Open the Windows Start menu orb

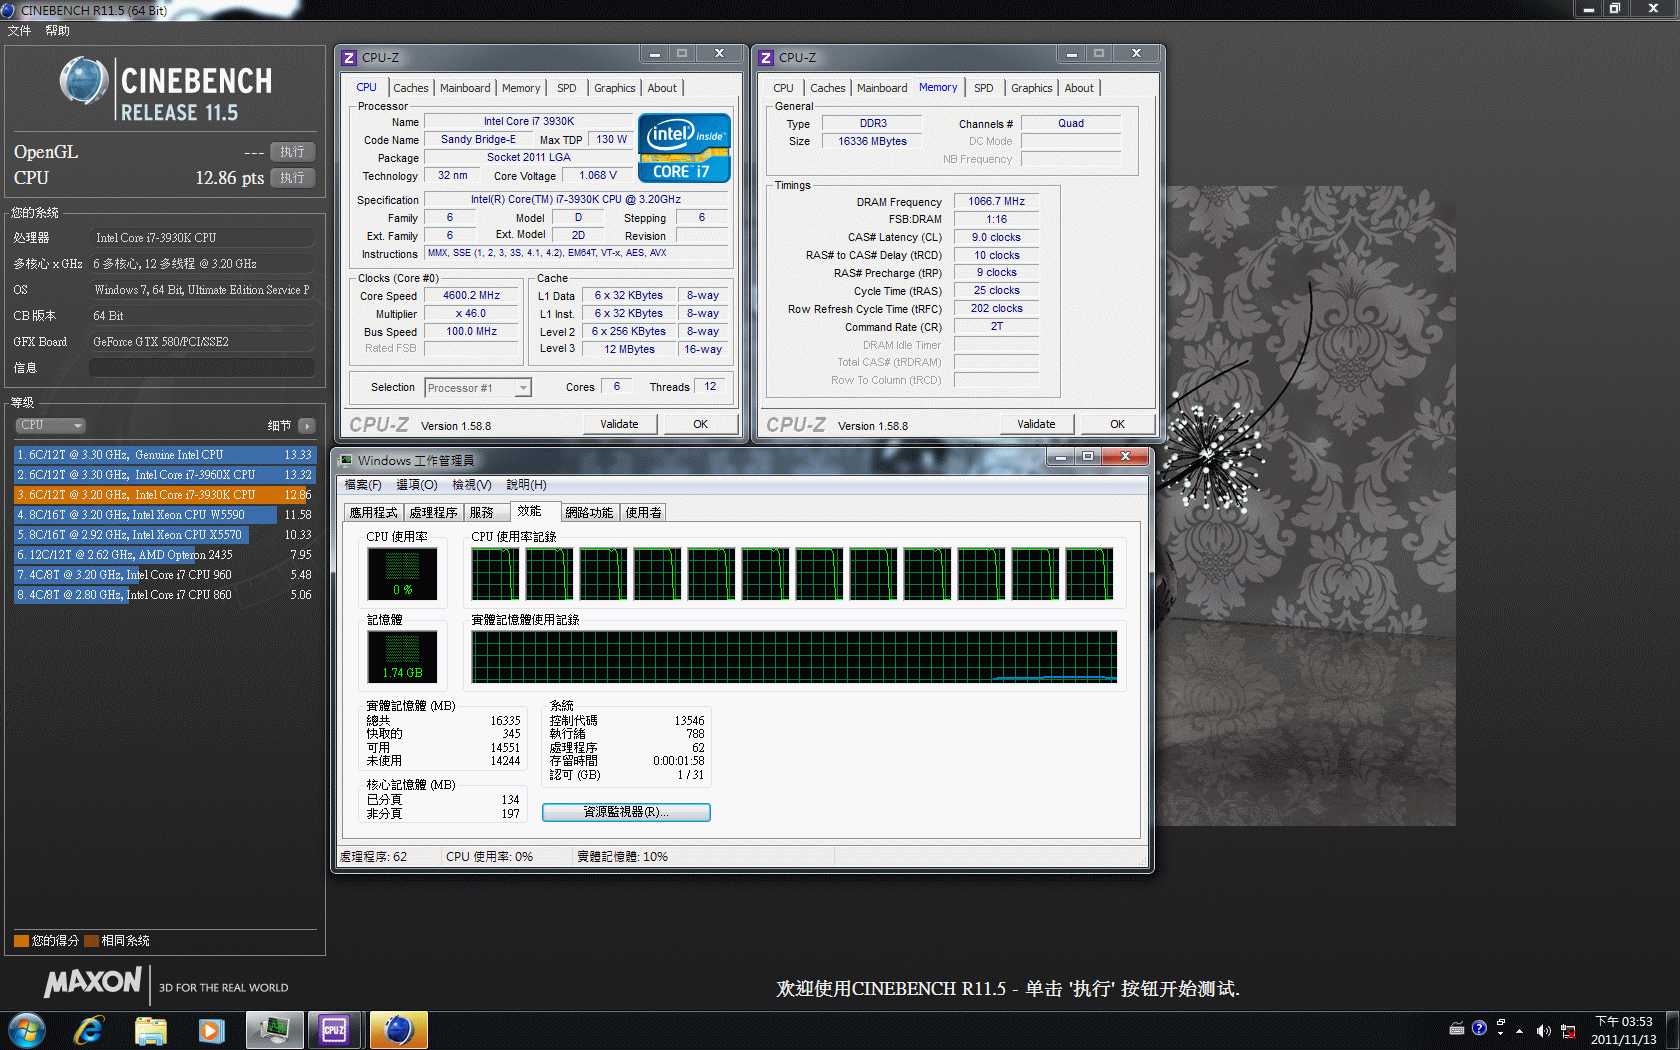(x=27, y=1030)
